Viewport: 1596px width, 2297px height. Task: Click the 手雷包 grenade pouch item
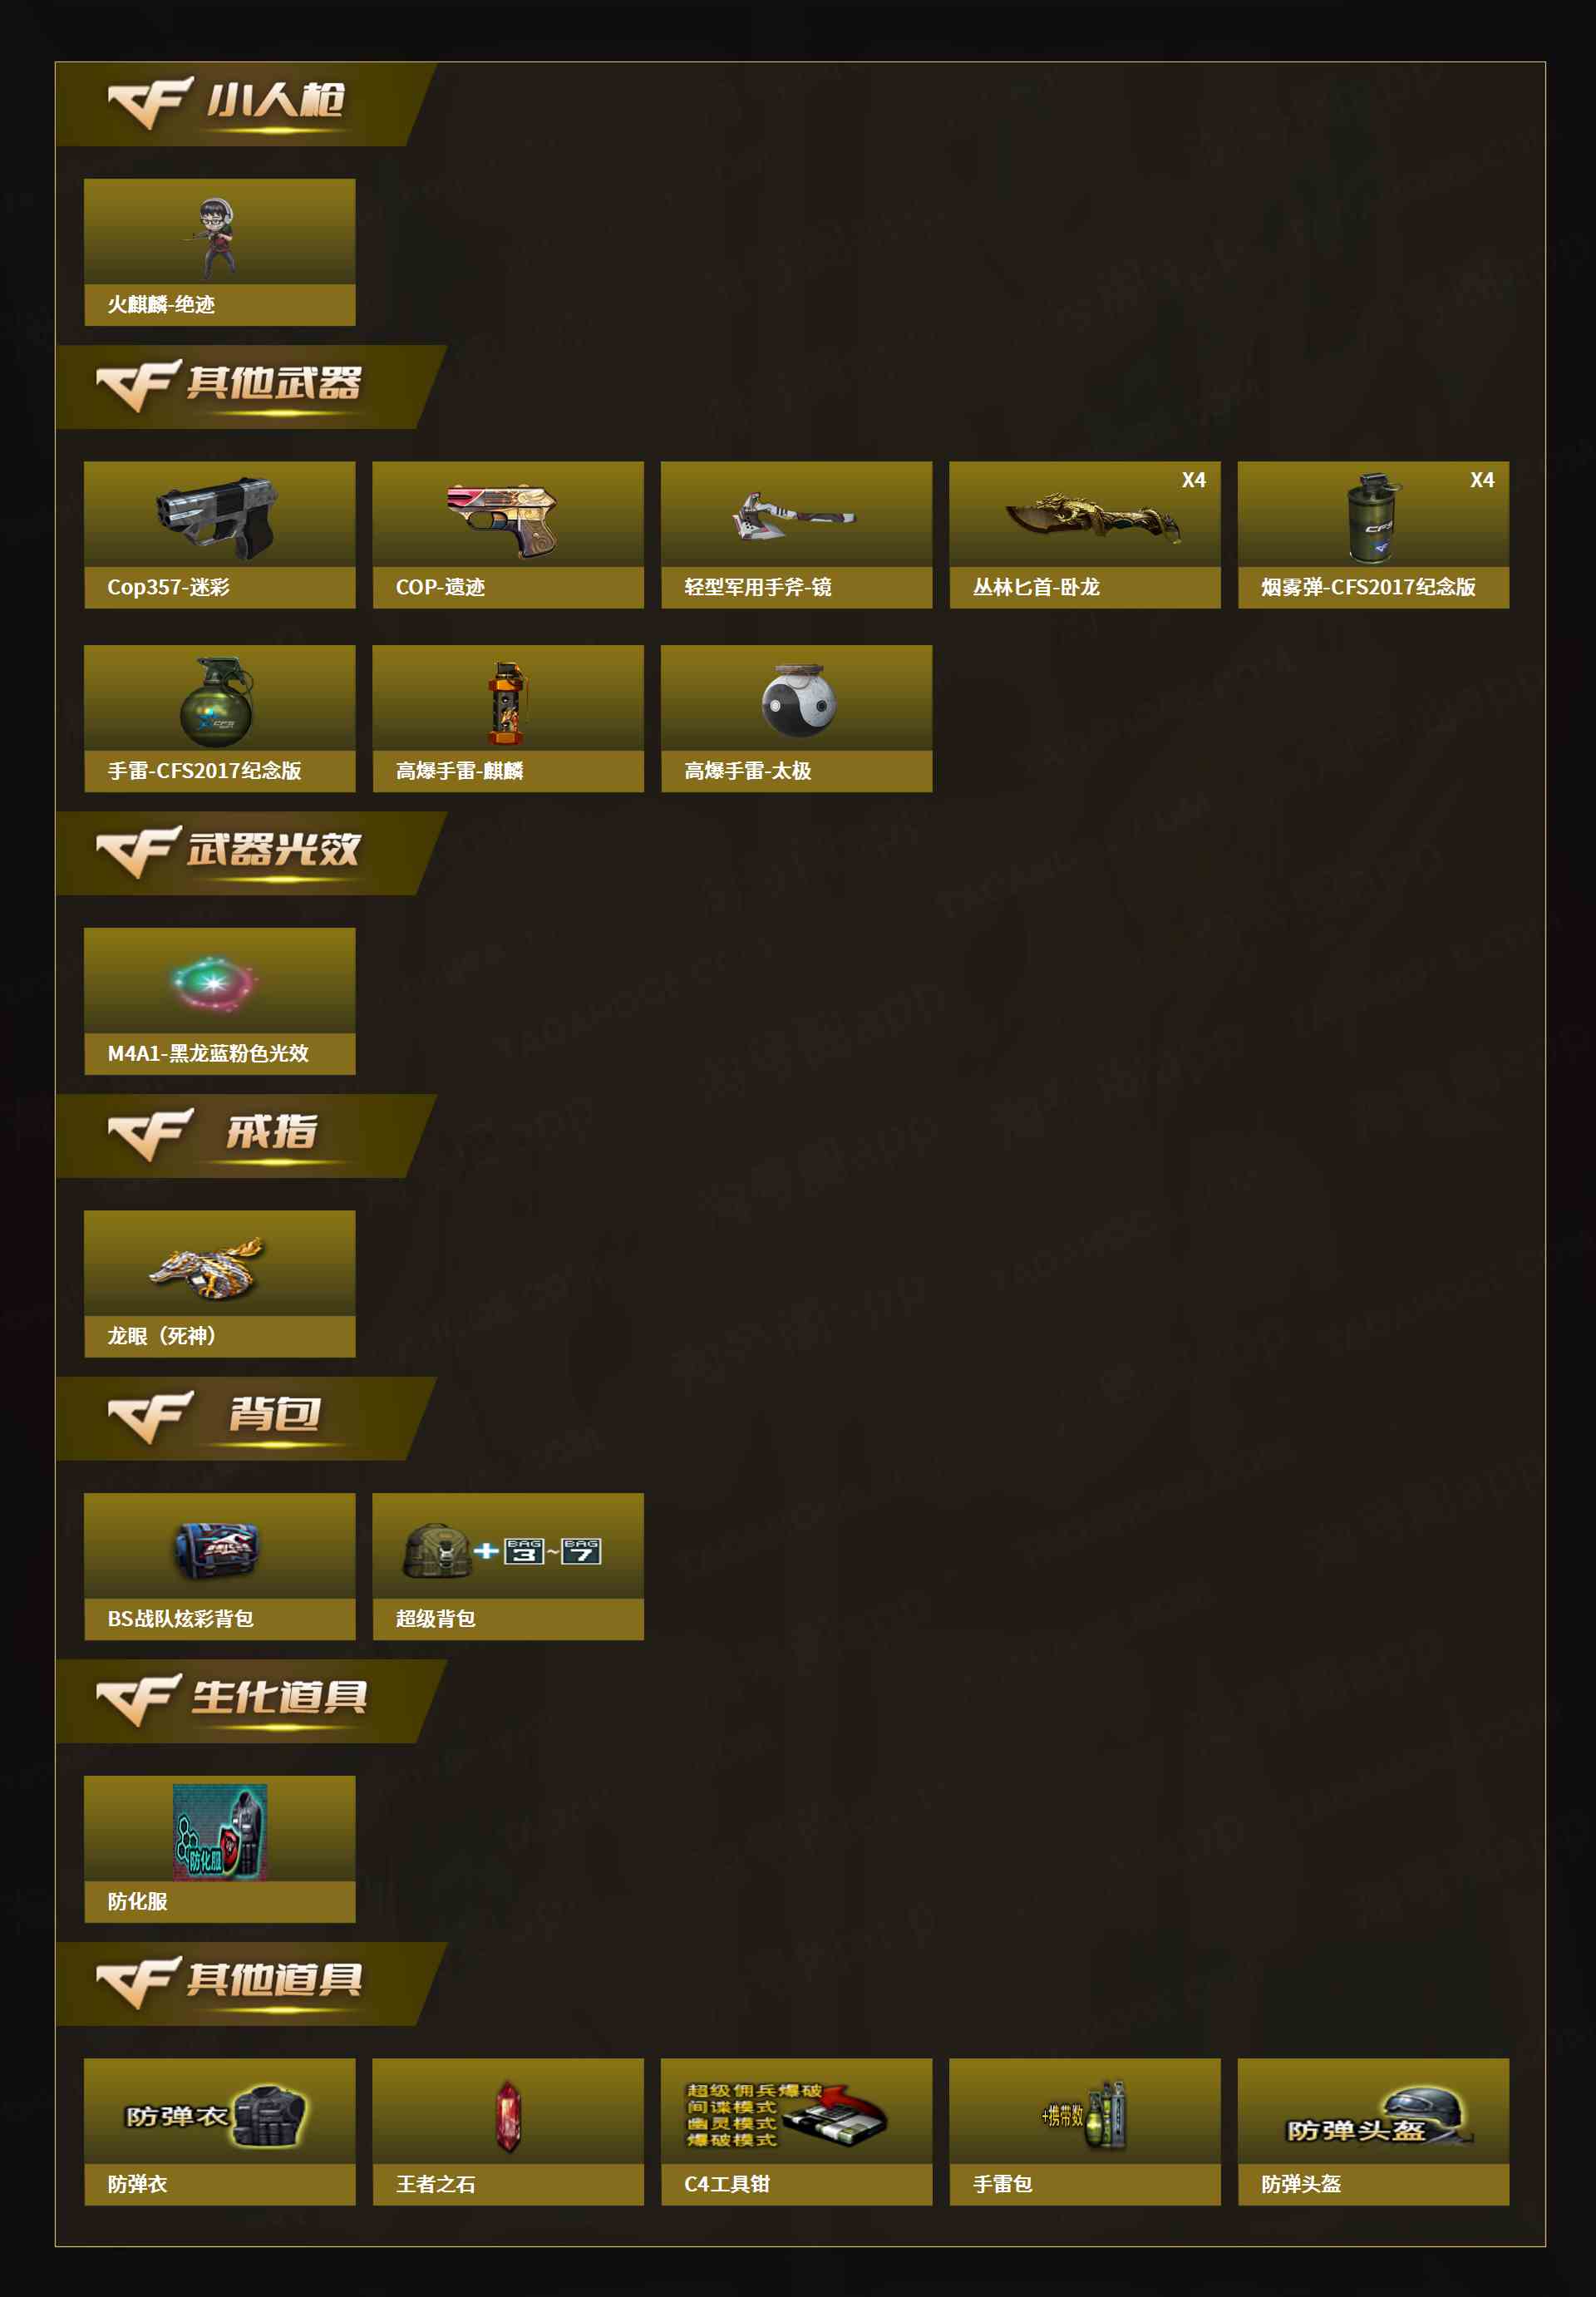click(x=1085, y=2132)
